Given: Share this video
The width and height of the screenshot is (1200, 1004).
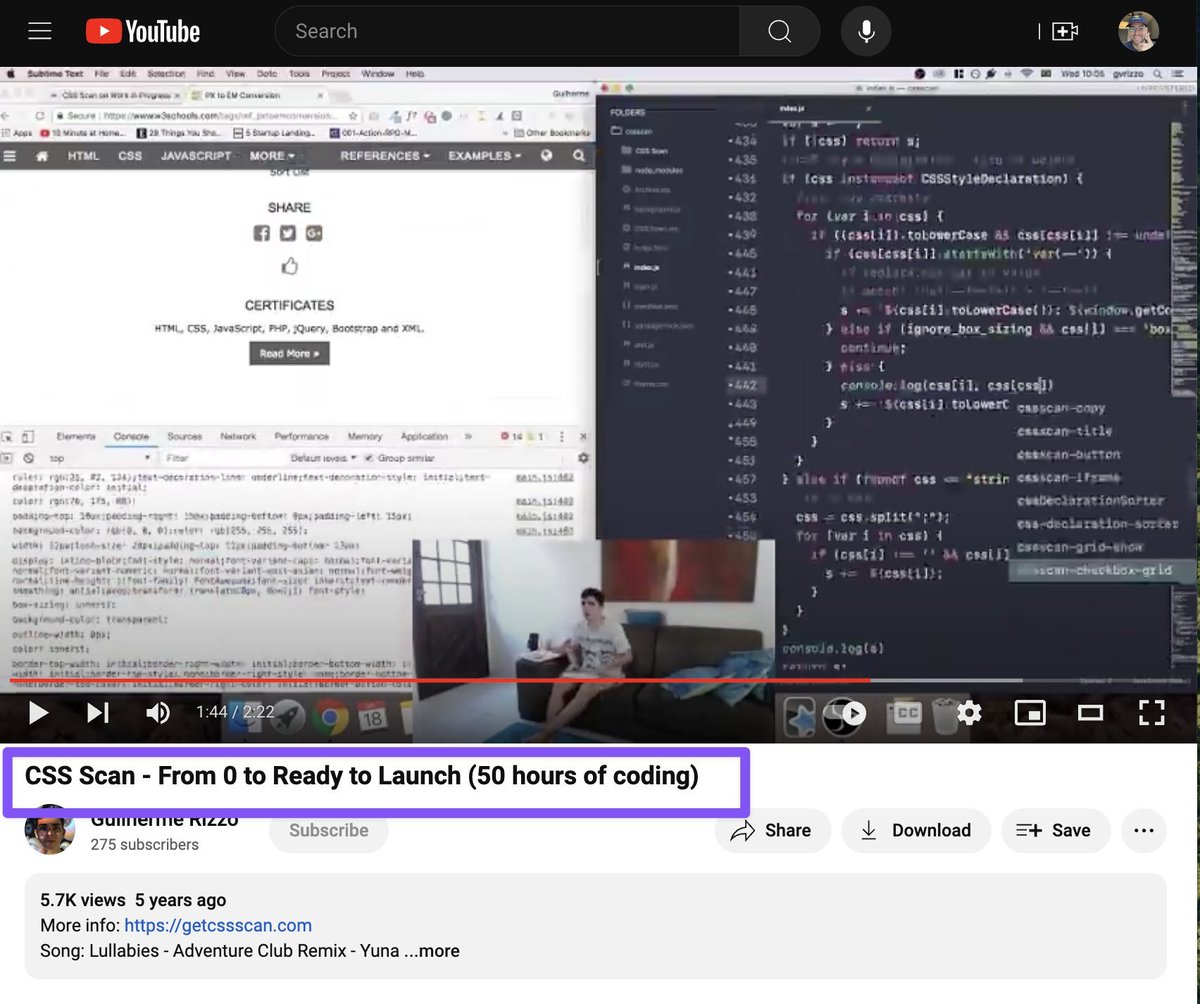Looking at the screenshot, I should click(x=772, y=830).
